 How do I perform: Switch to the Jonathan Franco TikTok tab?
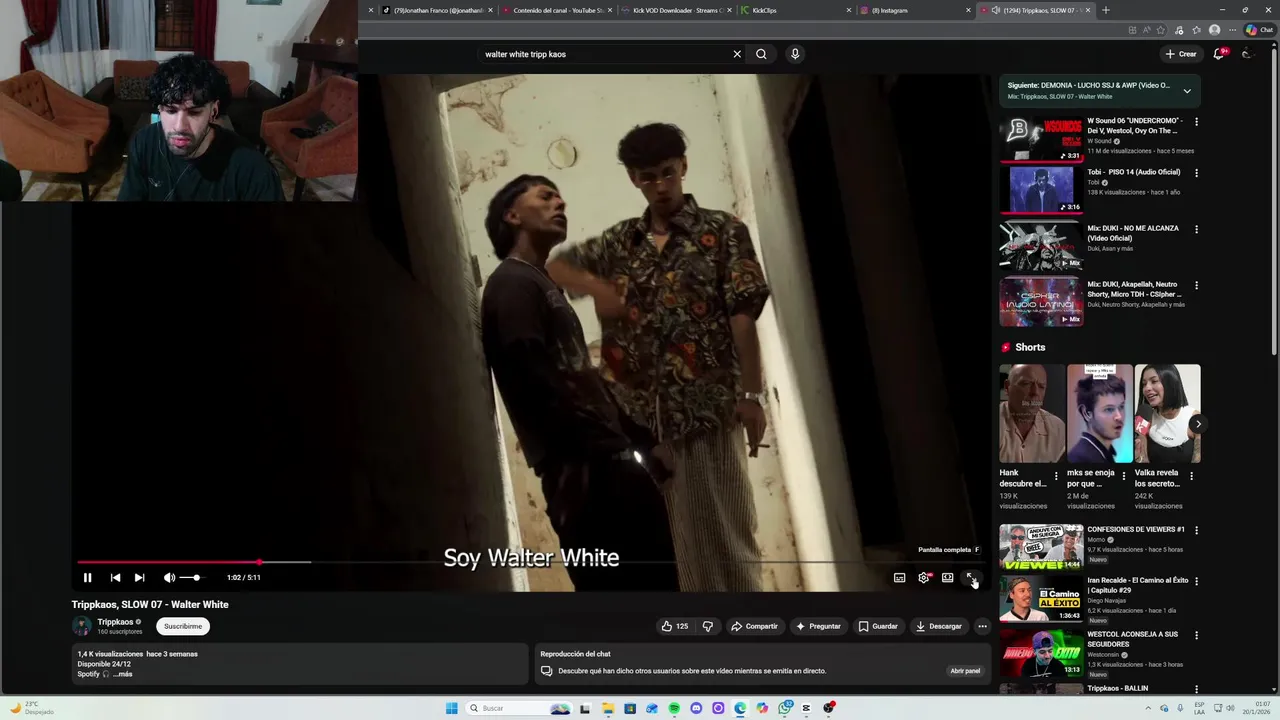[x=437, y=10]
